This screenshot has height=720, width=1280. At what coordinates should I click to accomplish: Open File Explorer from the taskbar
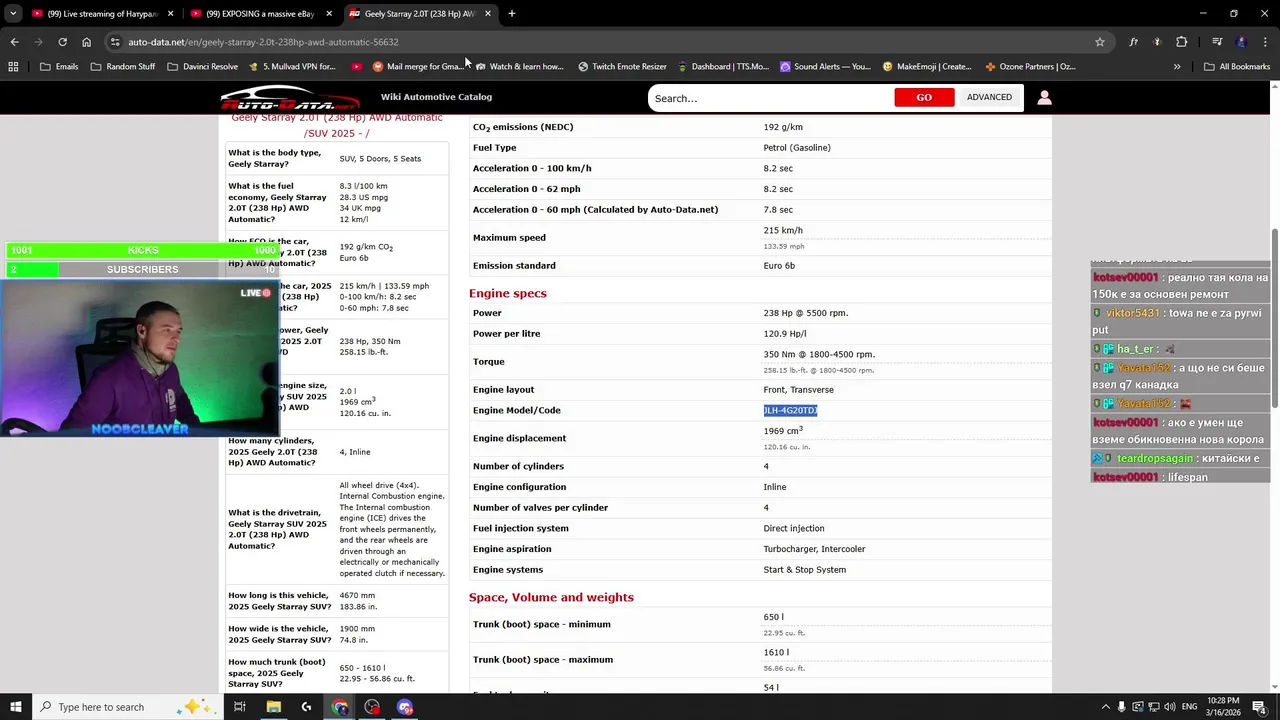coord(273,707)
